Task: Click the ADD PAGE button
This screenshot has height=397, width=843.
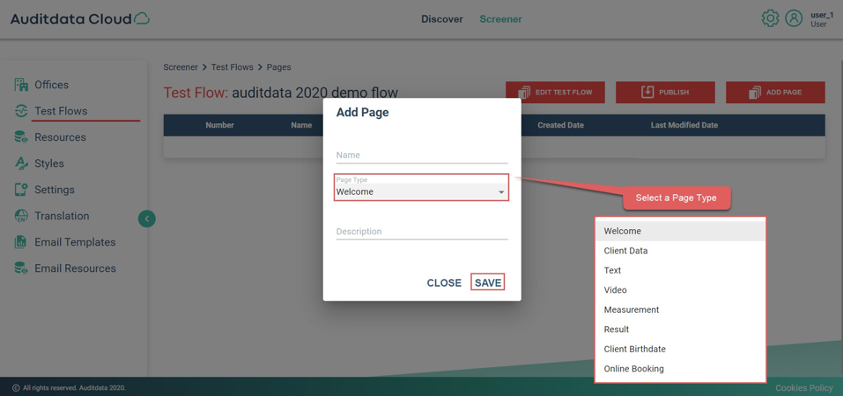Action: tap(775, 92)
